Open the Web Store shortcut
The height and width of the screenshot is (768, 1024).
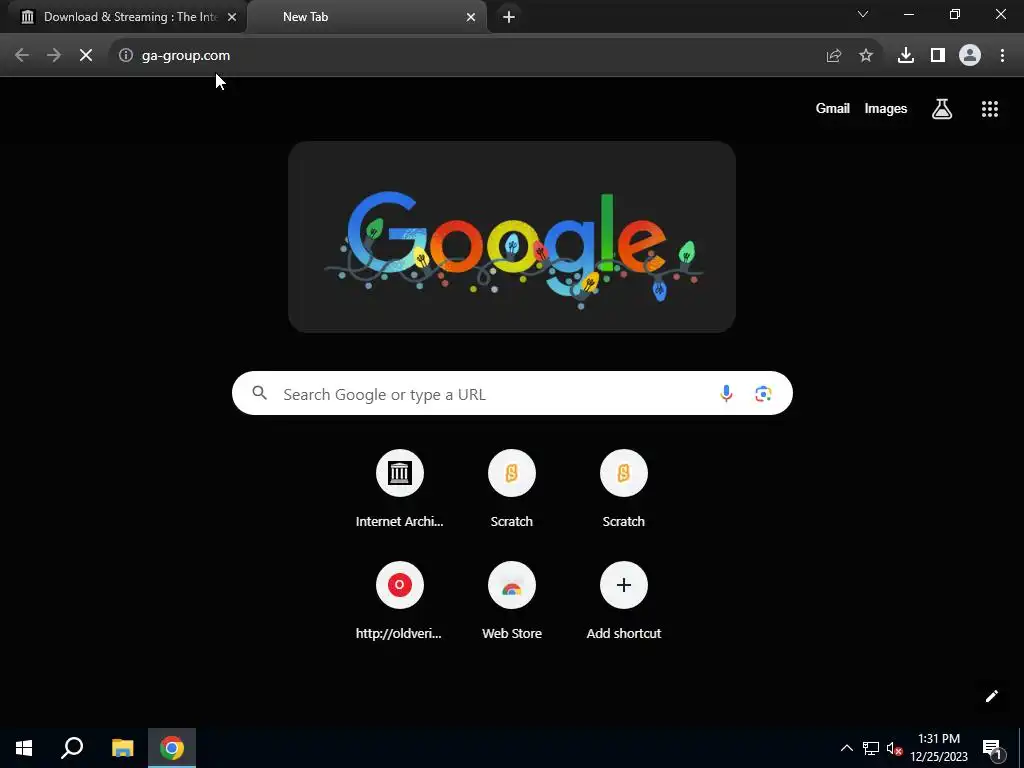coord(512,601)
